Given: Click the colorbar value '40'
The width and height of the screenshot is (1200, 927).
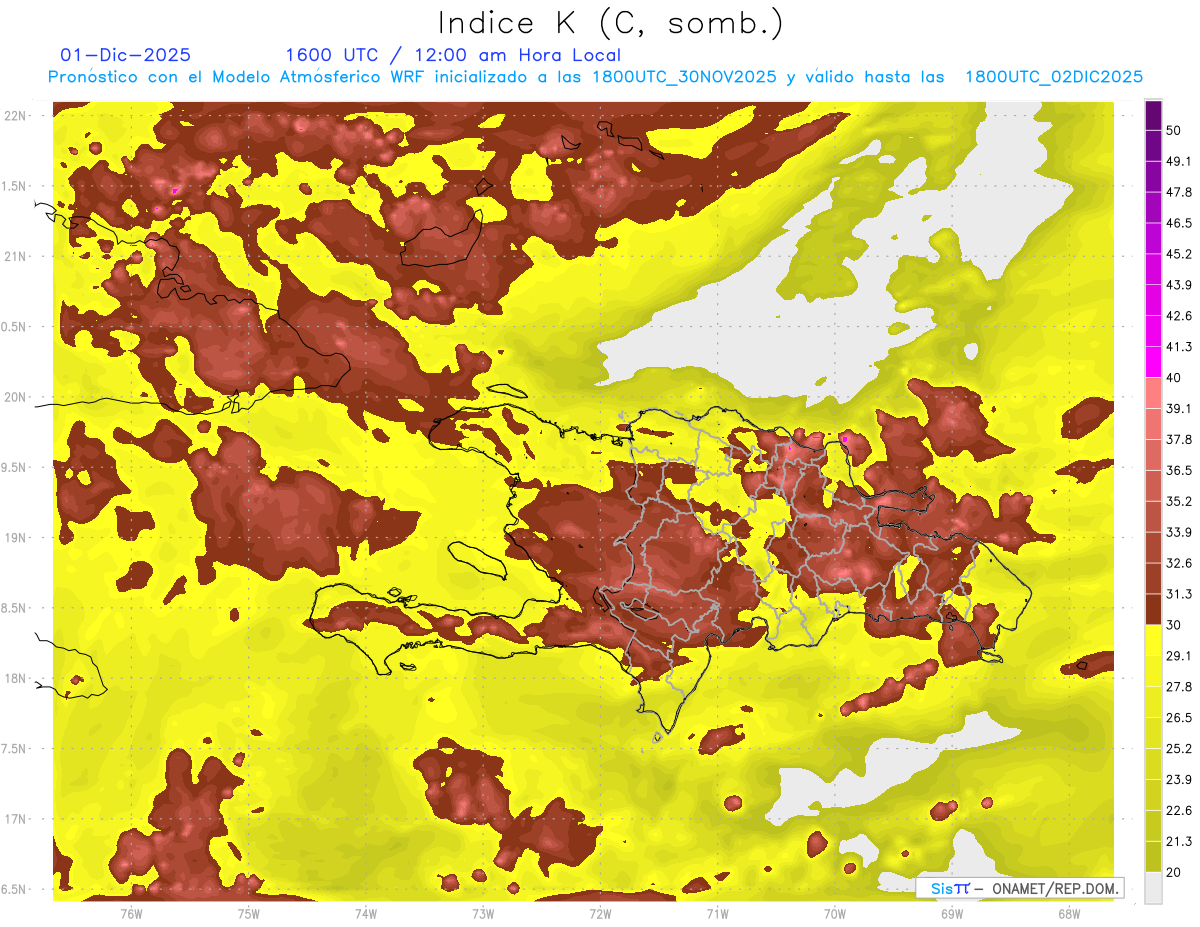Looking at the screenshot, I should click(x=1175, y=377).
